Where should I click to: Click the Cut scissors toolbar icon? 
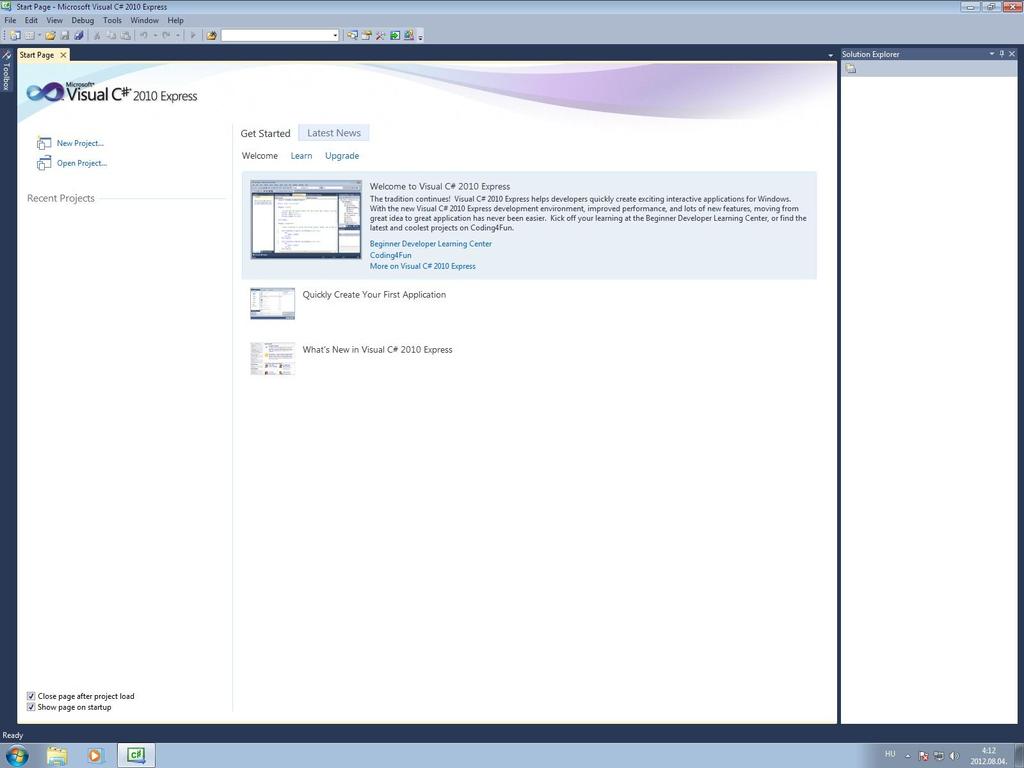97,35
